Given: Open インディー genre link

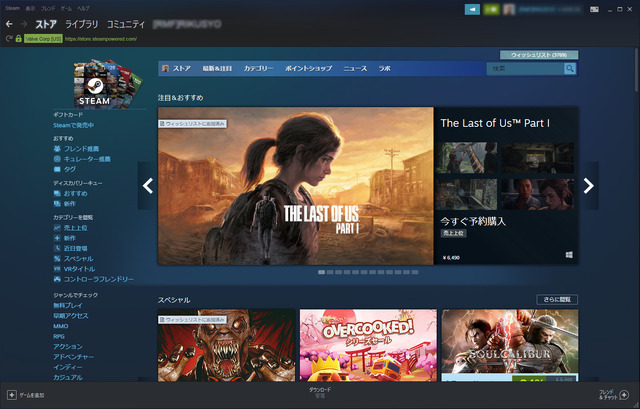Looking at the screenshot, I should 68,367.
